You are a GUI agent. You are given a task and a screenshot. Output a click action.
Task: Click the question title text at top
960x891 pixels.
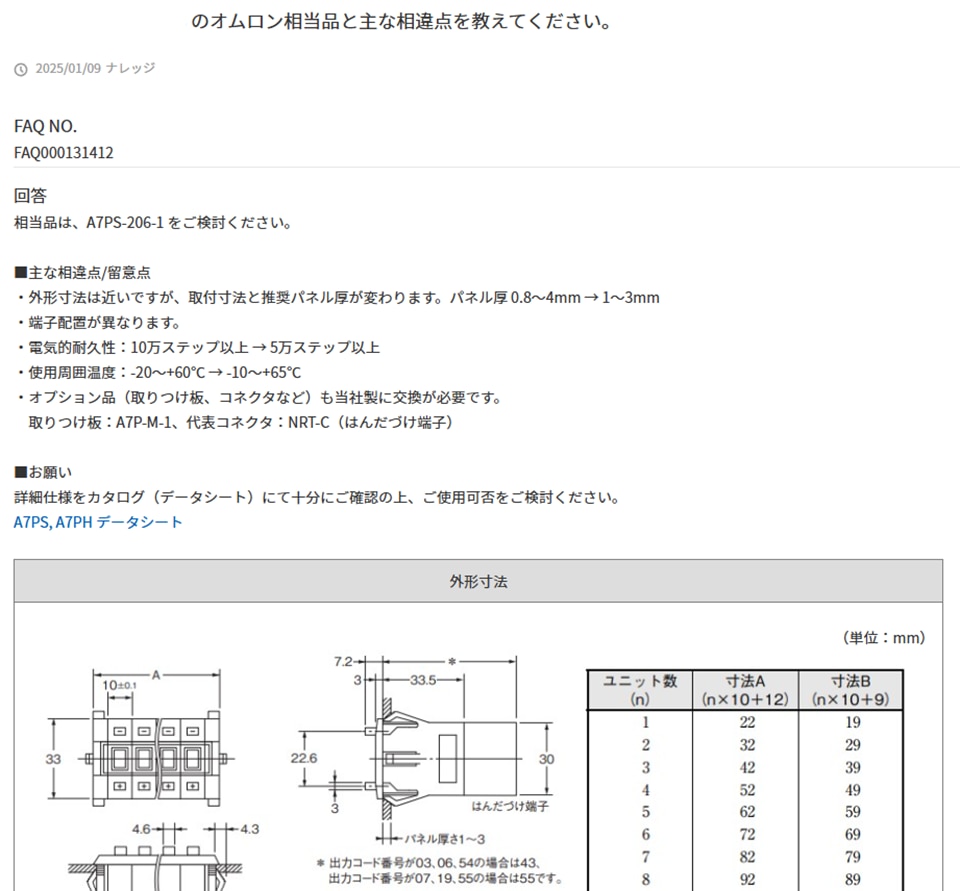point(402,21)
